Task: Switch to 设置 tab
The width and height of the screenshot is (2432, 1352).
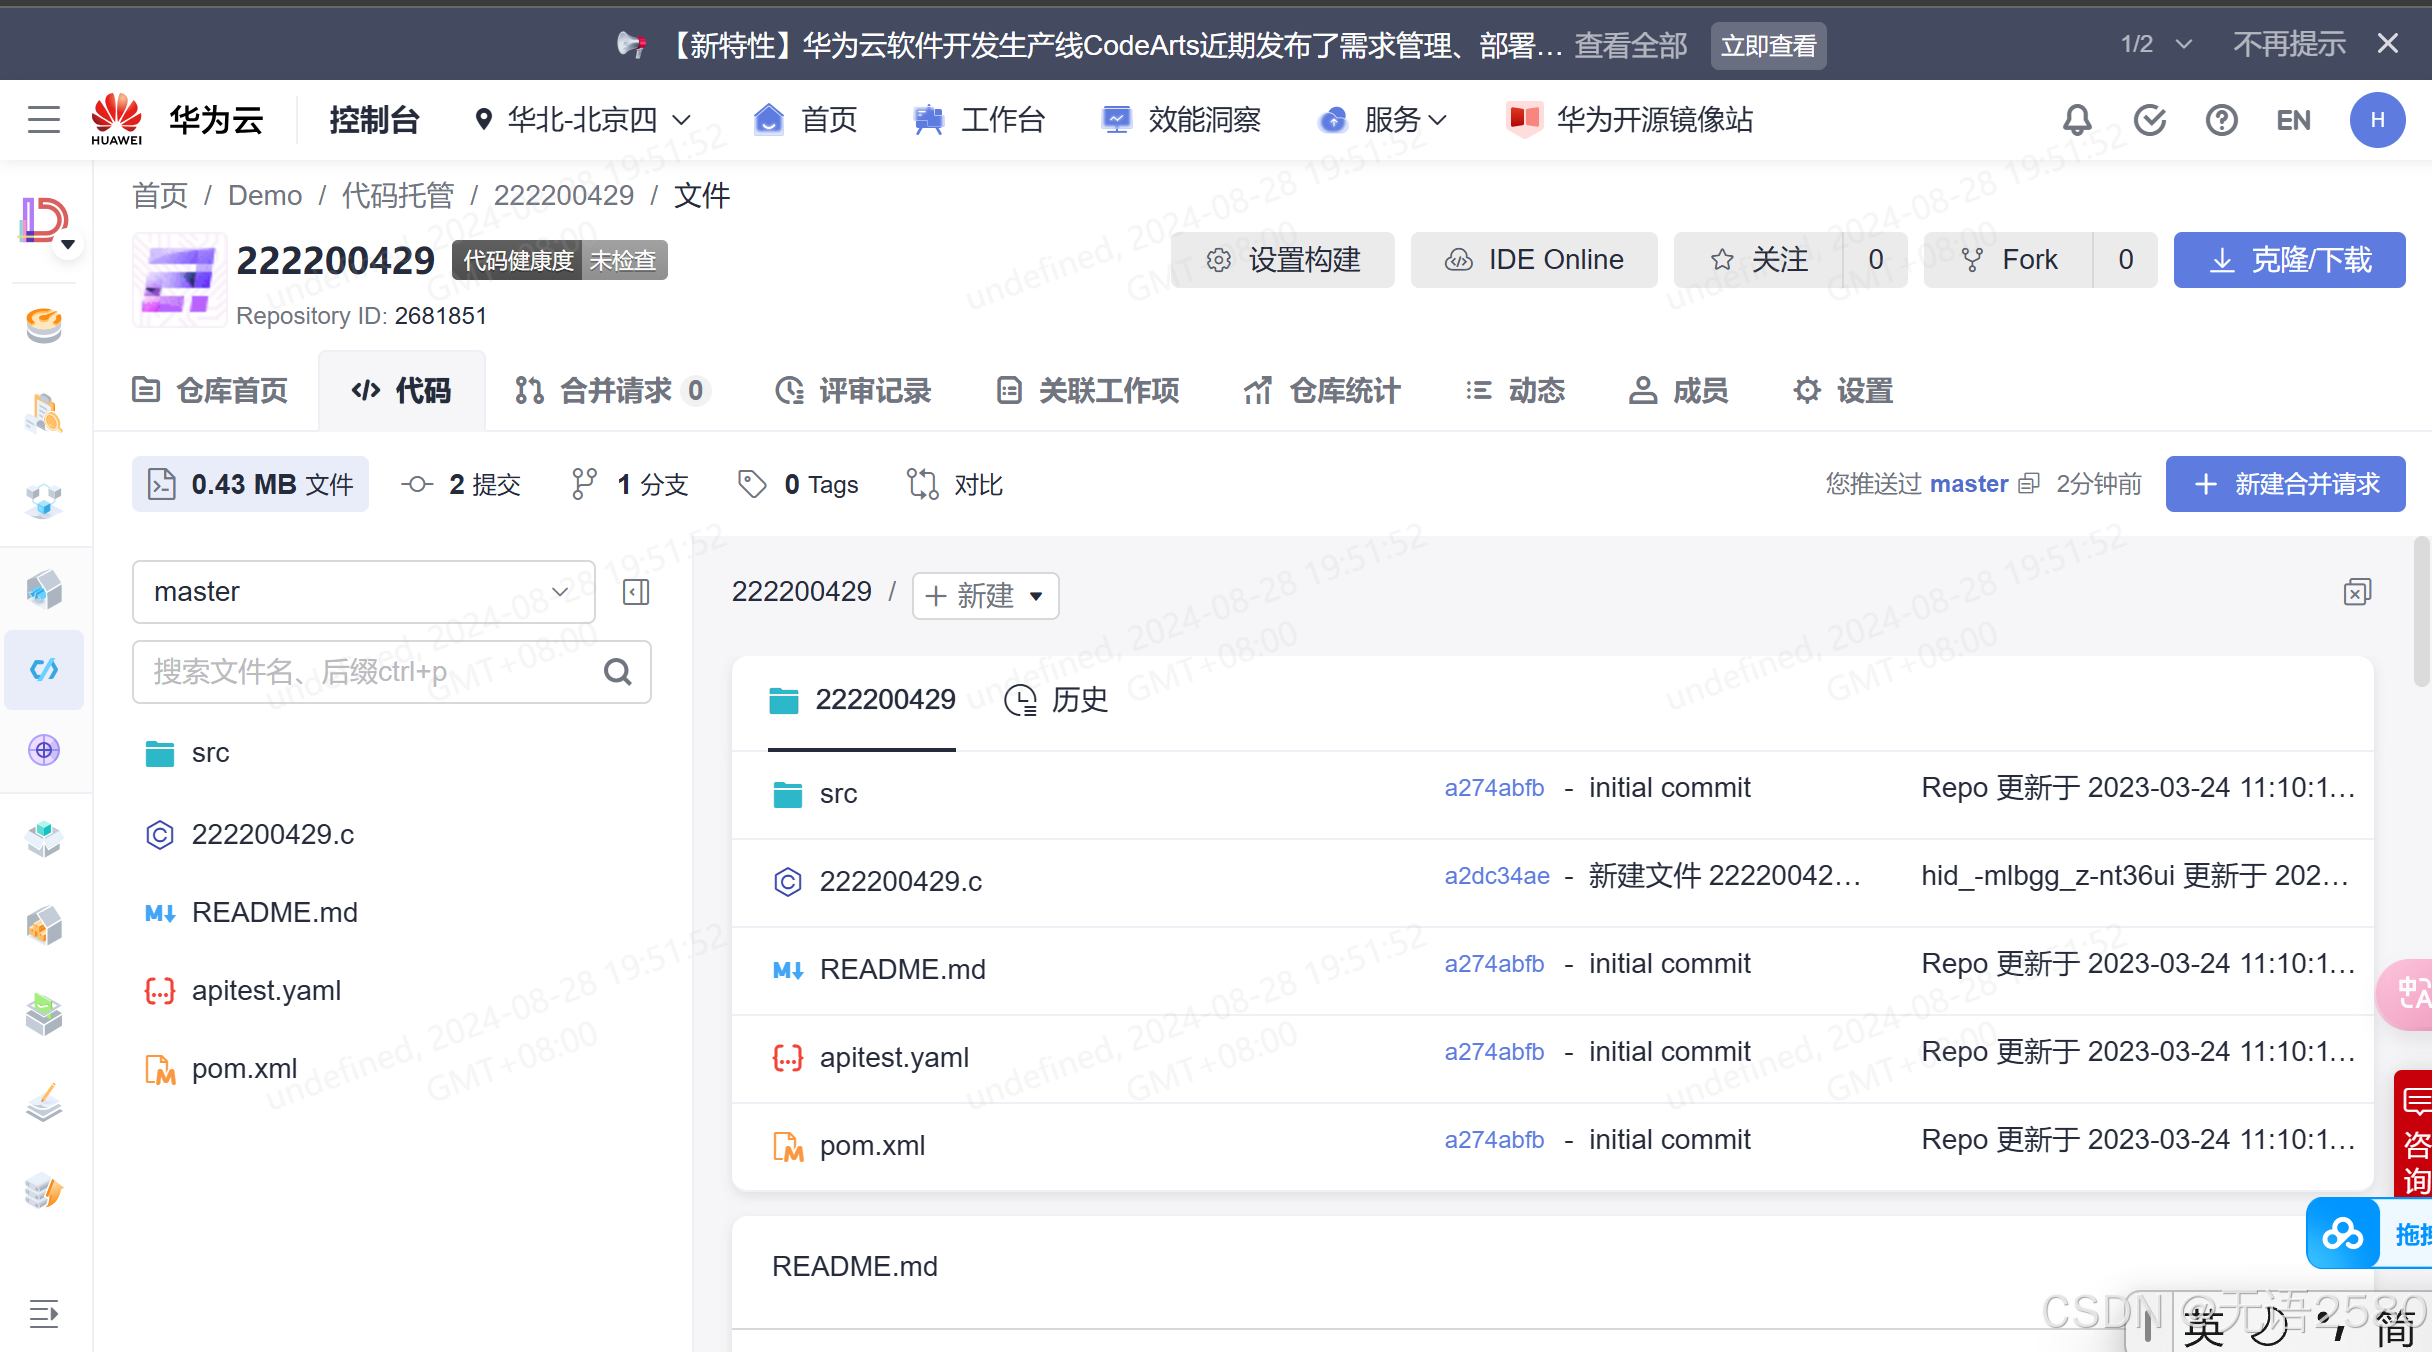Action: pyautogui.click(x=1843, y=390)
